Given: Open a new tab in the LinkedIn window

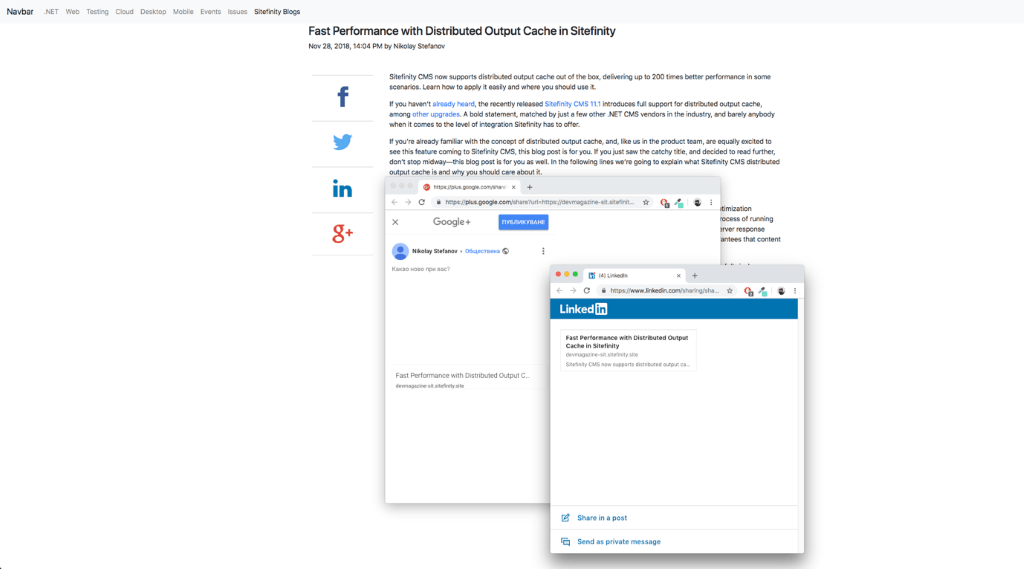Looking at the screenshot, I should [x=695, y=275].
